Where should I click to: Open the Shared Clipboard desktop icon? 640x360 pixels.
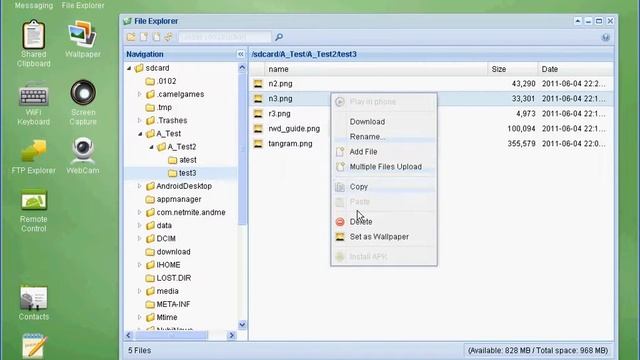pos(33,44)
